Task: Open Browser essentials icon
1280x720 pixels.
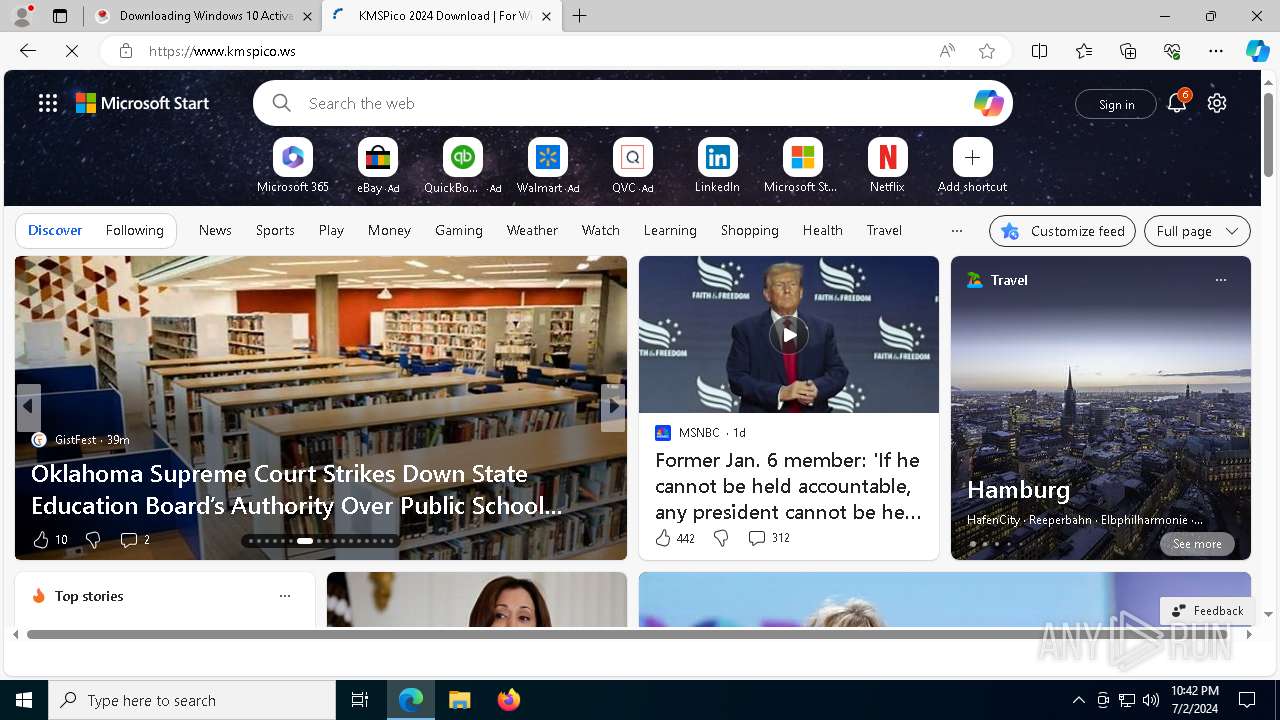Action: (1172, 51)
